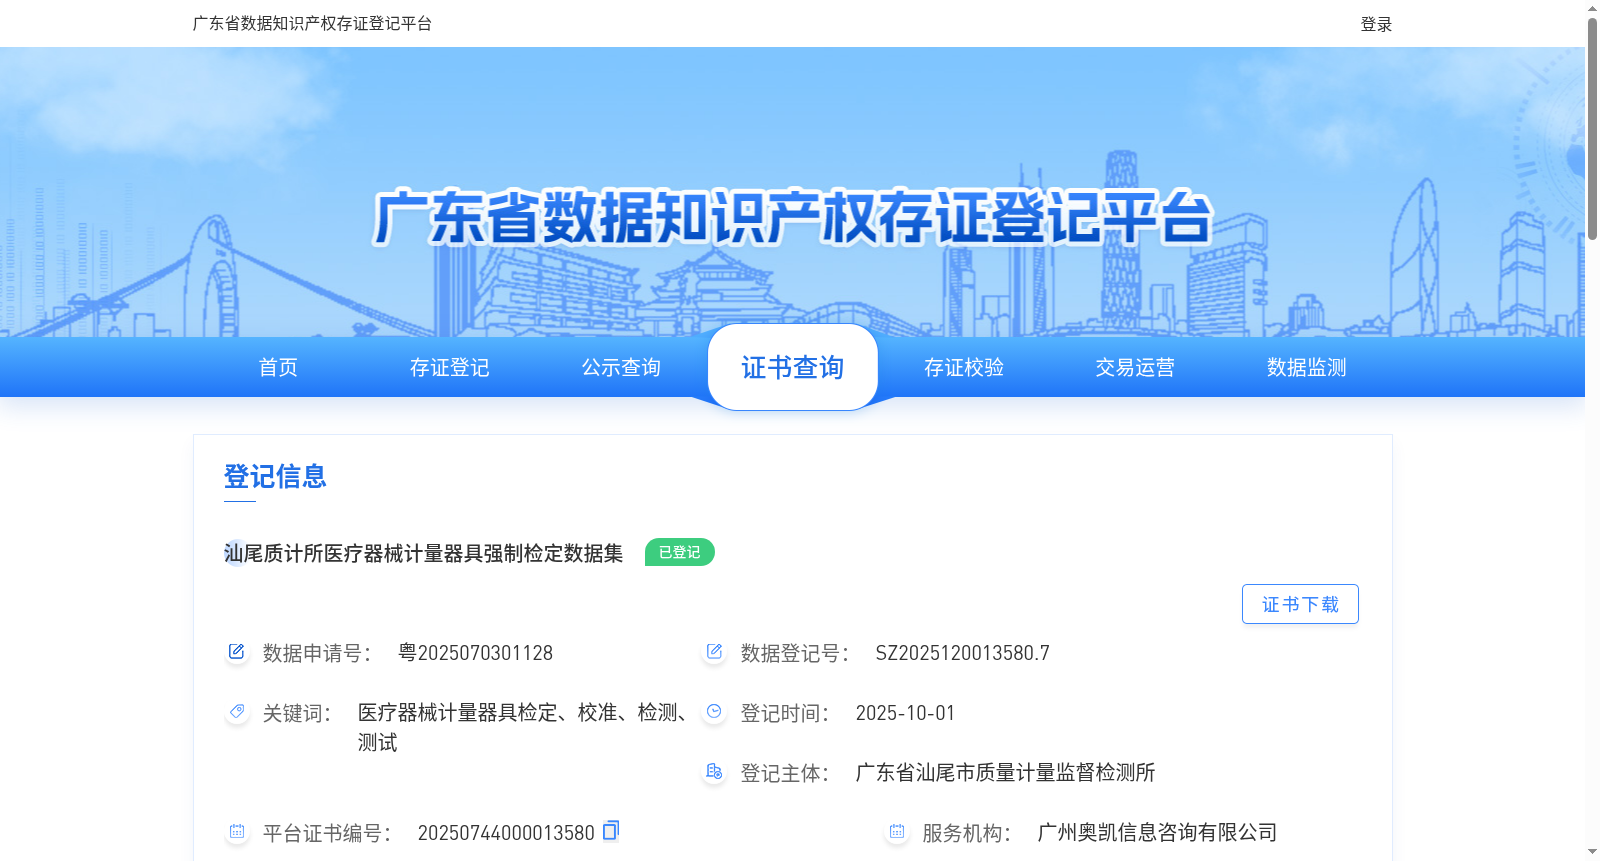This screenshot has height=861, width=1600.
Task: Go to the 存证登记 tab
Action: point(450,367)
